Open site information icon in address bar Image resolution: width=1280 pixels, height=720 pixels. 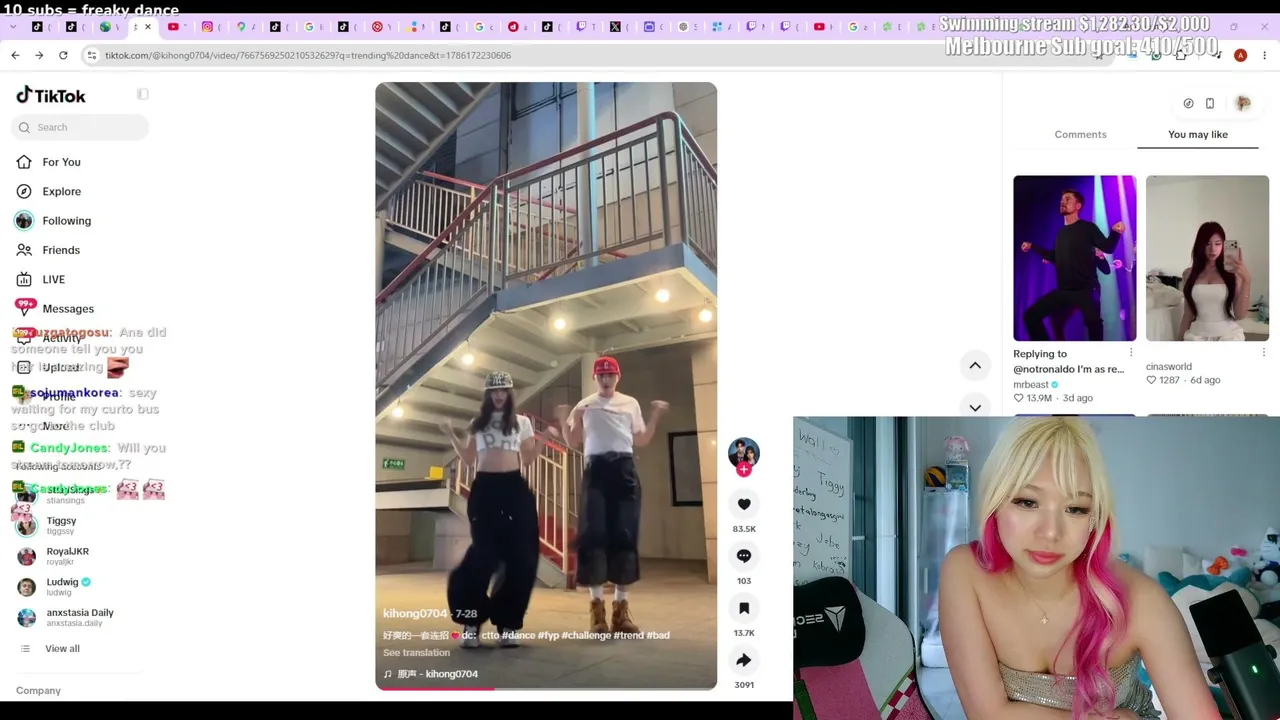click(x=93, y=55)
